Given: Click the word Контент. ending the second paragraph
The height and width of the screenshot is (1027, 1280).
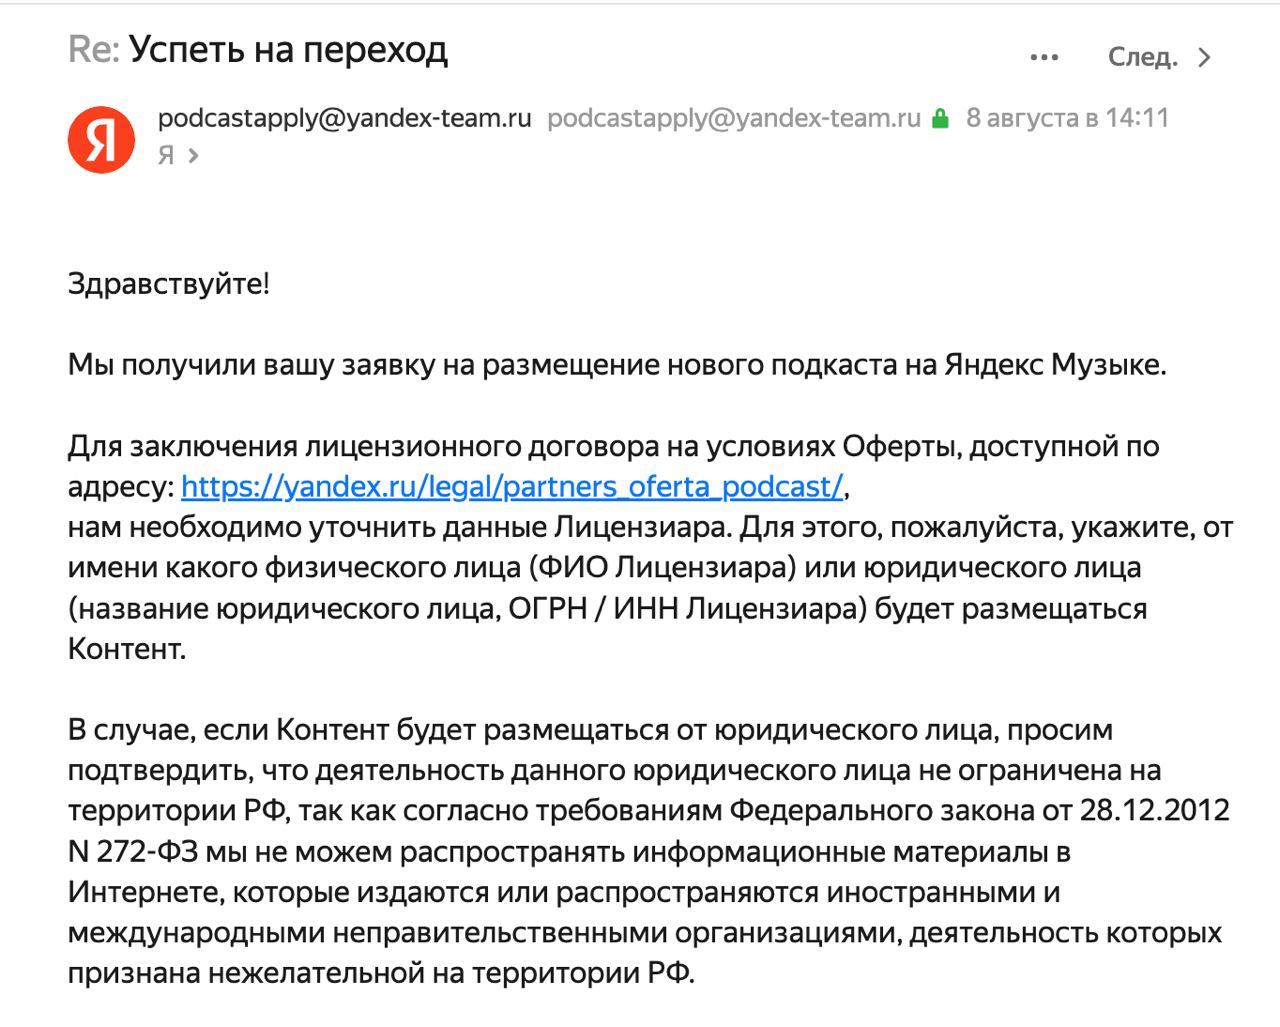Looking at the screenshot, I should tap(127, 648).
